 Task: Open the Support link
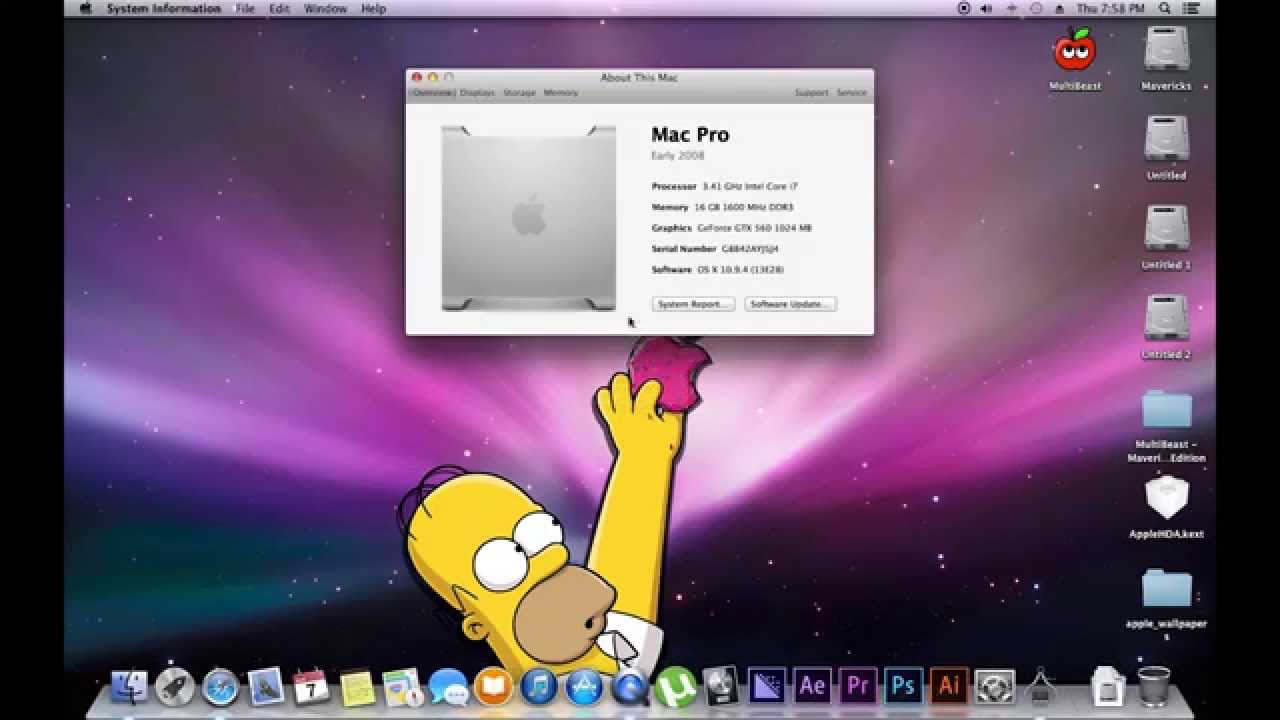click(x=812, y=93)
